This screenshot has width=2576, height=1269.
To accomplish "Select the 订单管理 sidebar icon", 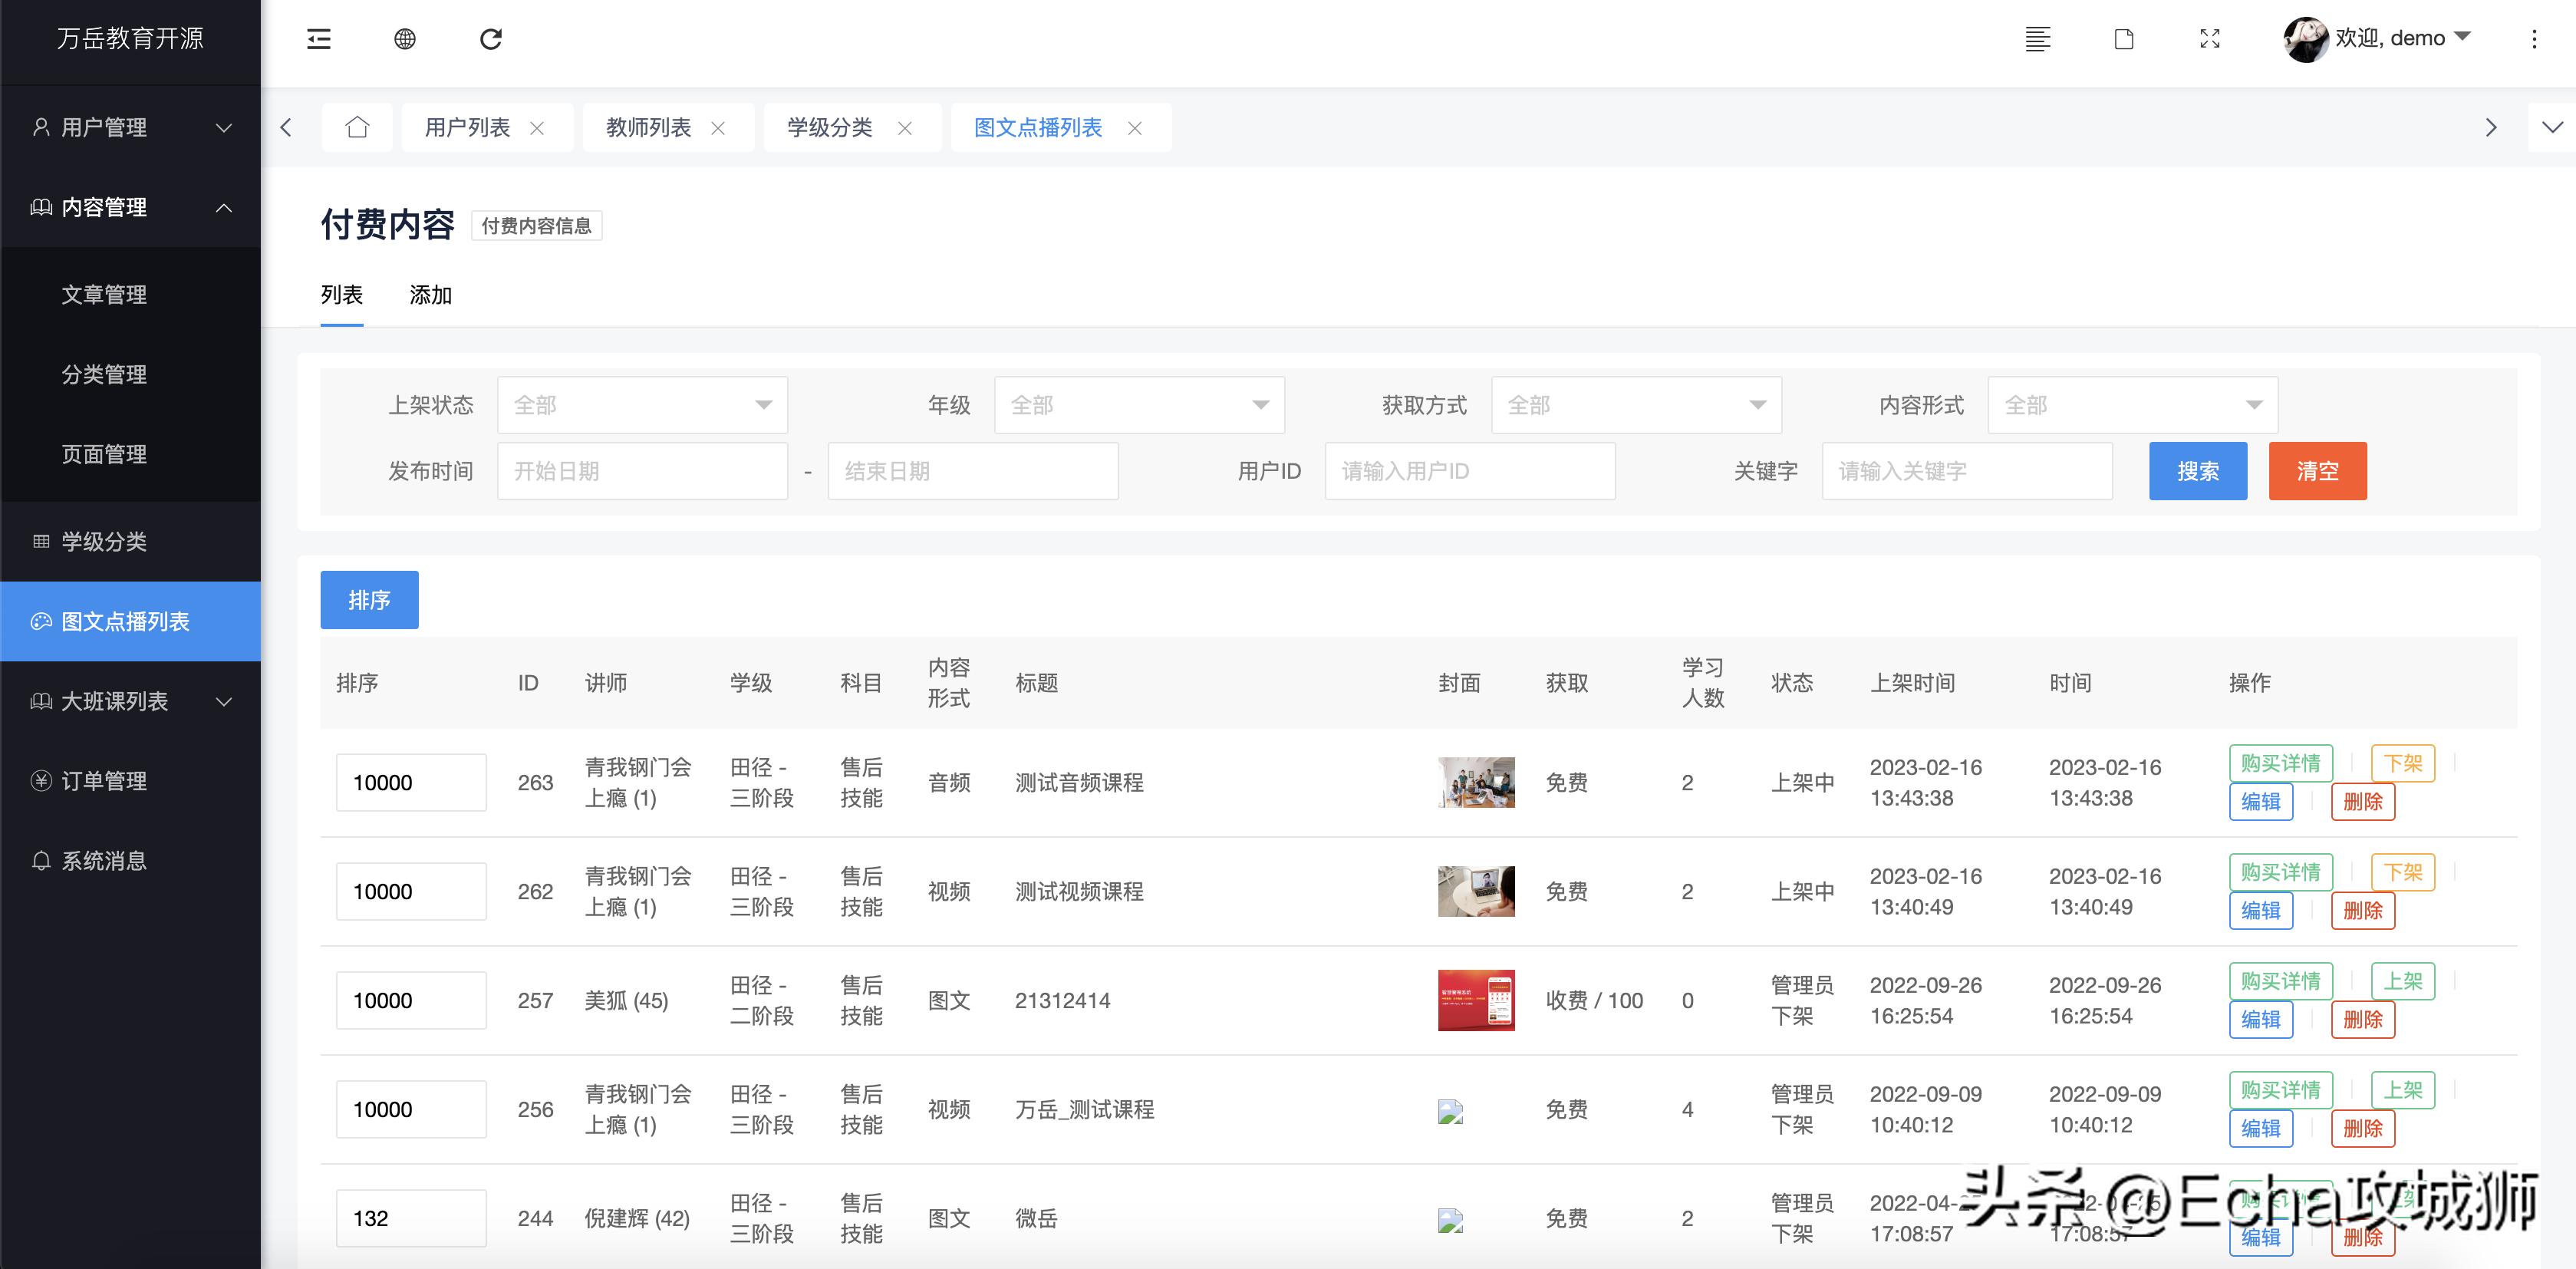I will tap(40, 781).
